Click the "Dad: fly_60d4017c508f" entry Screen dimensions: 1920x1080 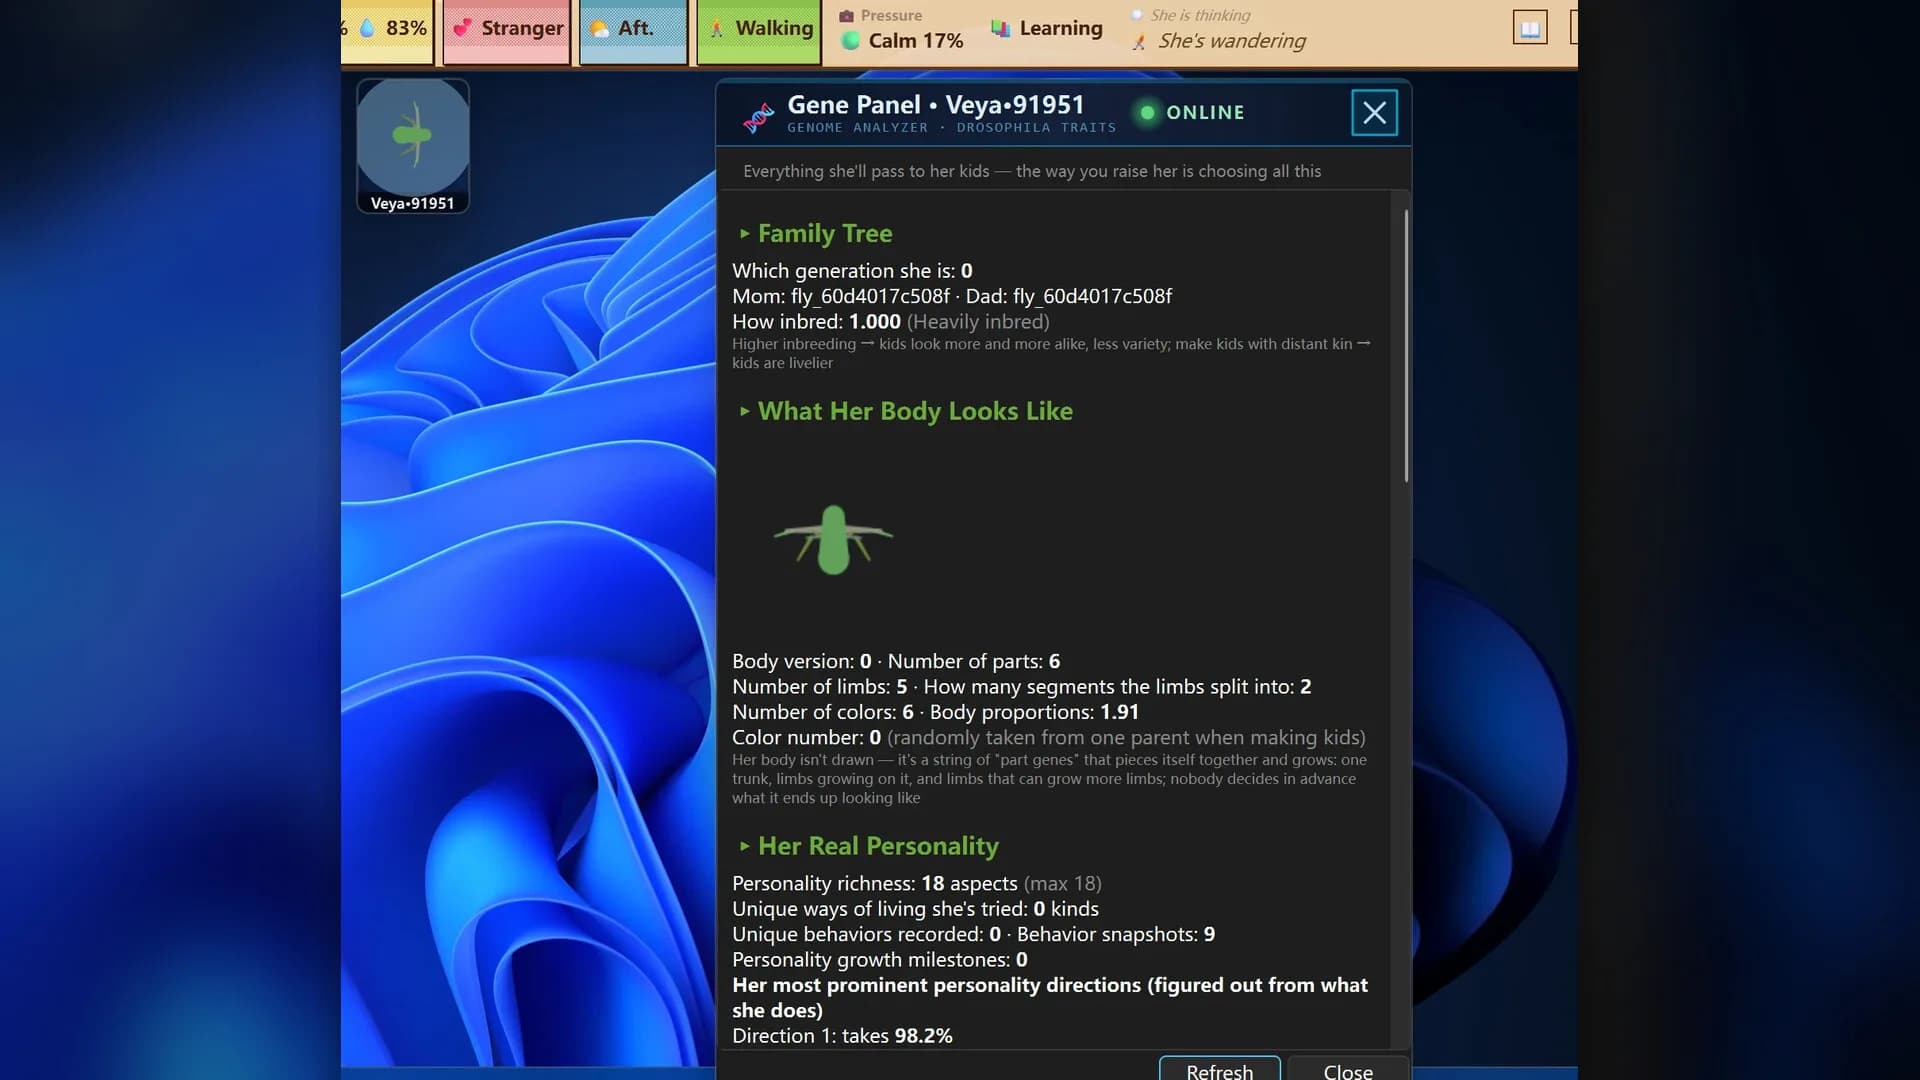pyautogui.click(x=1069, y=296)
